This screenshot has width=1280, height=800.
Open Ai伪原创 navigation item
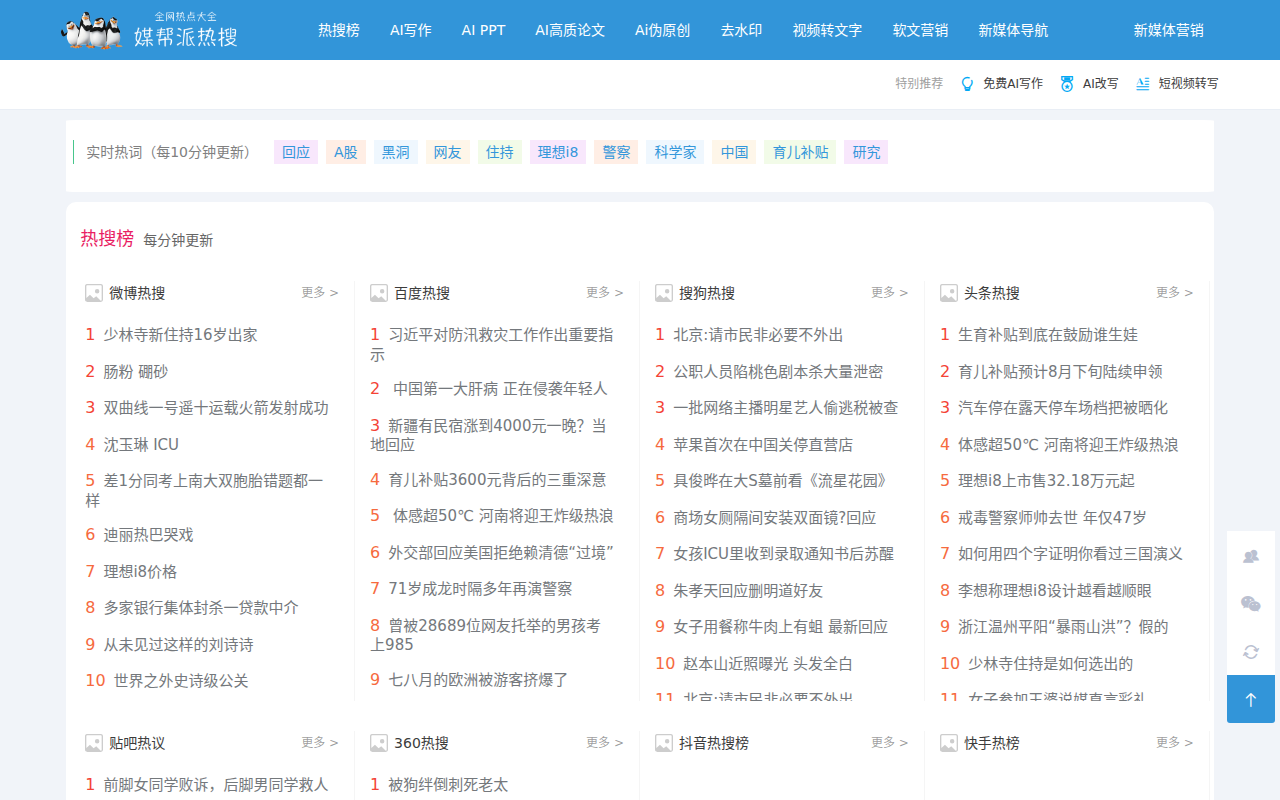662,30
